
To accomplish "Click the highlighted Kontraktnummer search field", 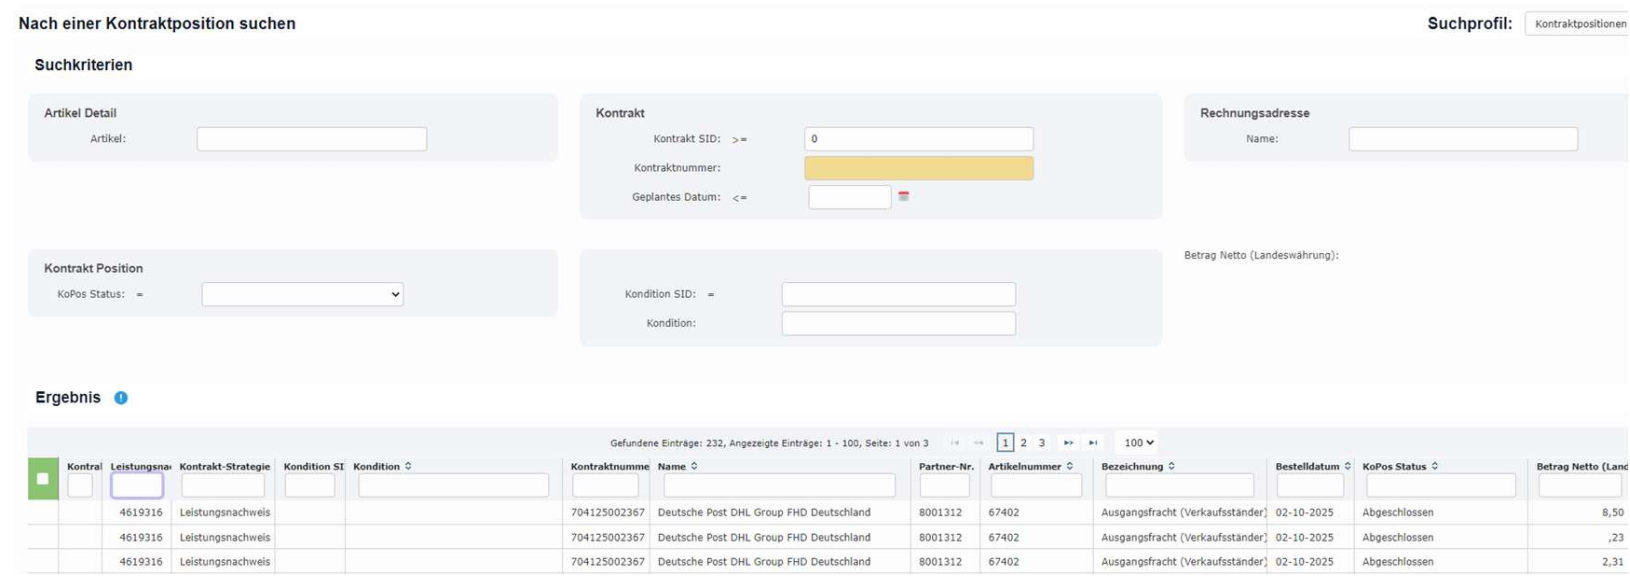I will [918, 168].
